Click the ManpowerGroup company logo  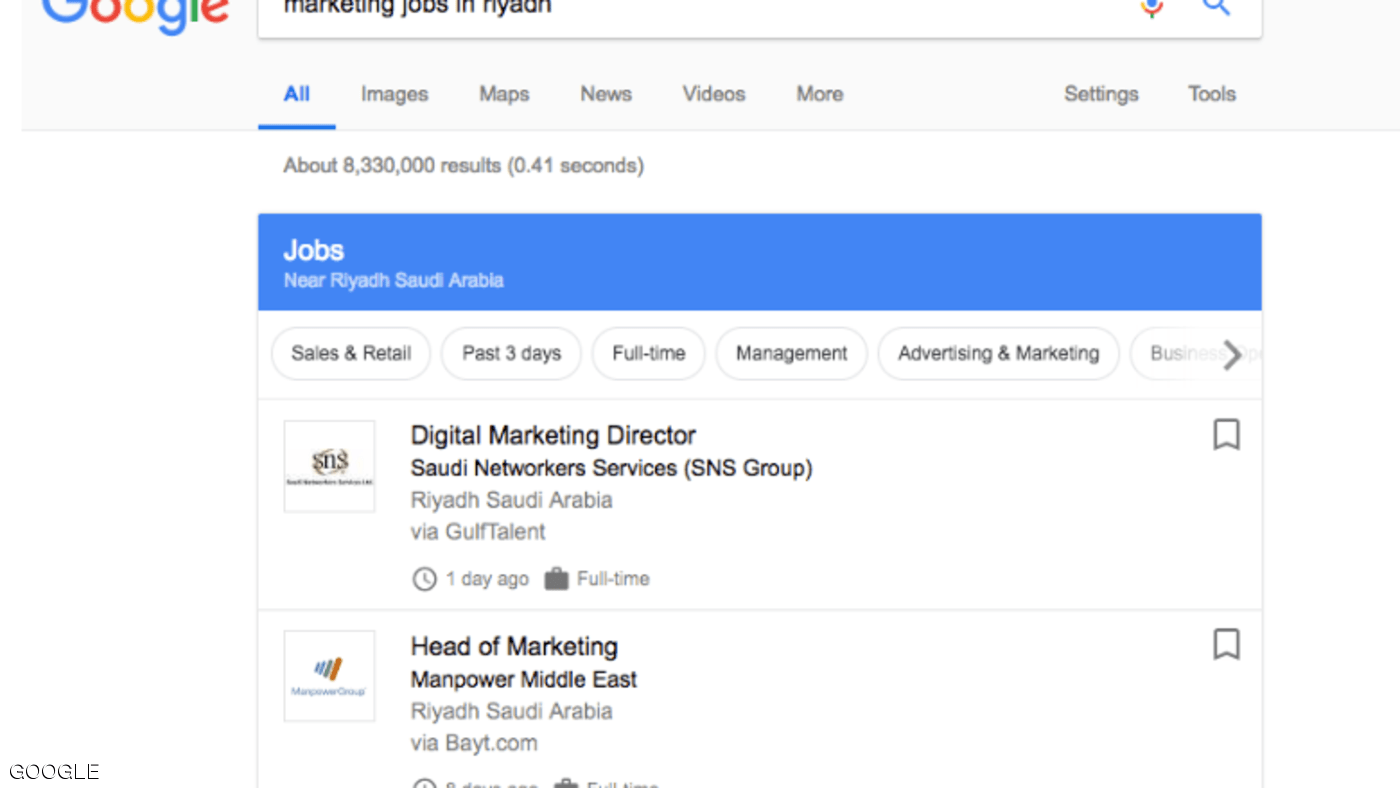tap(329, 676)
